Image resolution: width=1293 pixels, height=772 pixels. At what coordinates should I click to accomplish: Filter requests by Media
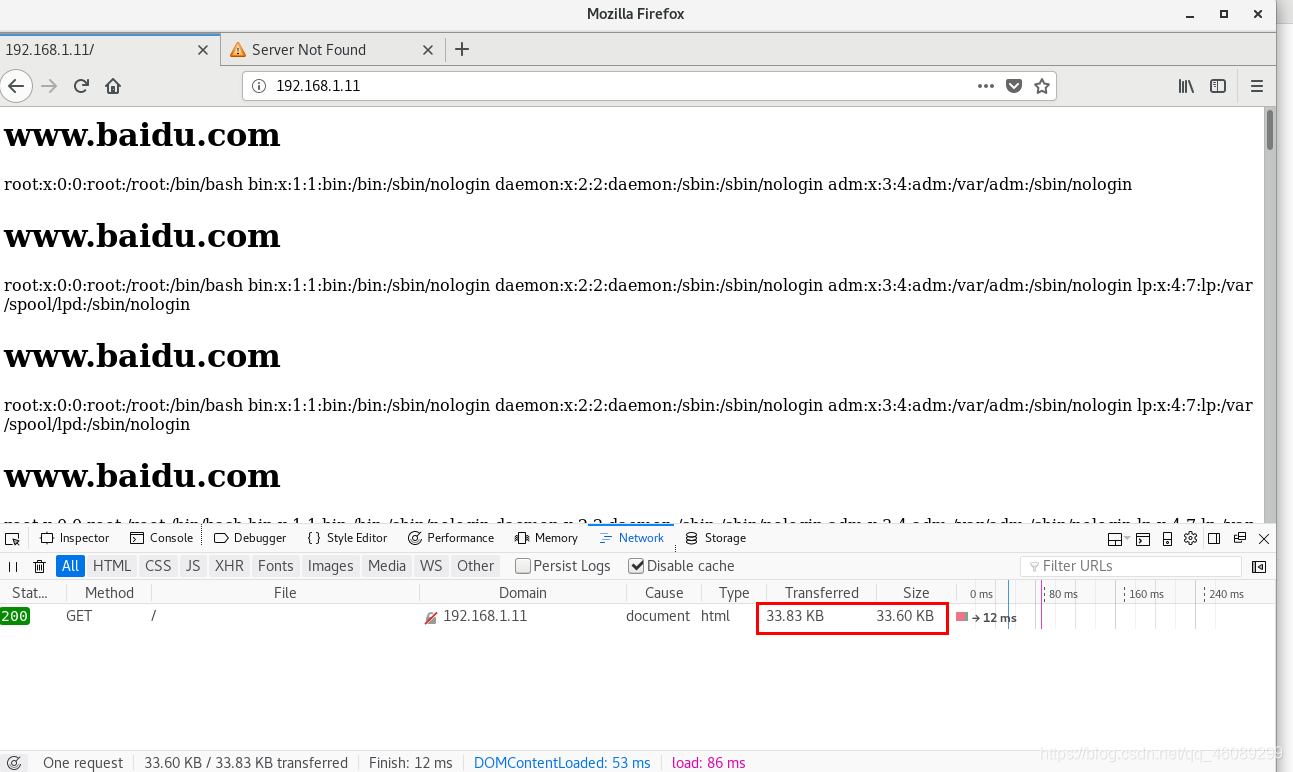coord(387,566)
